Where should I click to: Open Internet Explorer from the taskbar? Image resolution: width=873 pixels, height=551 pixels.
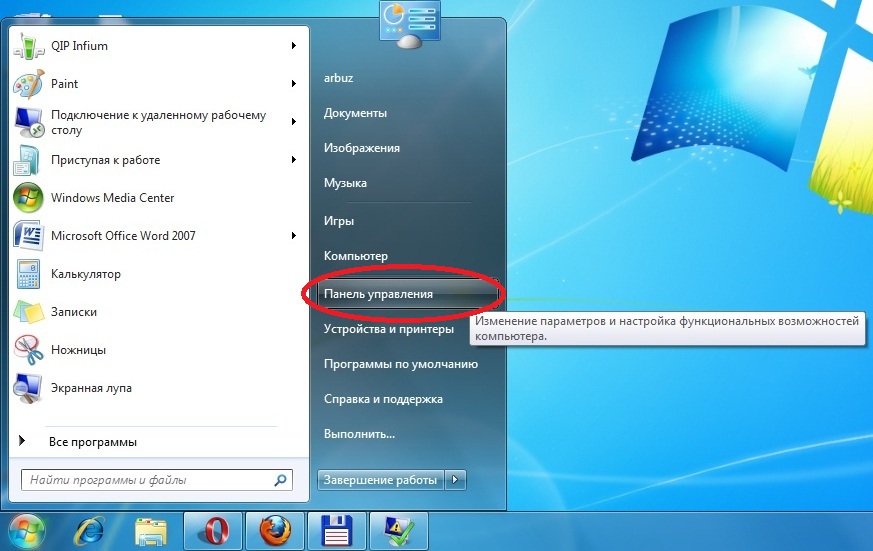coord(89,532)
